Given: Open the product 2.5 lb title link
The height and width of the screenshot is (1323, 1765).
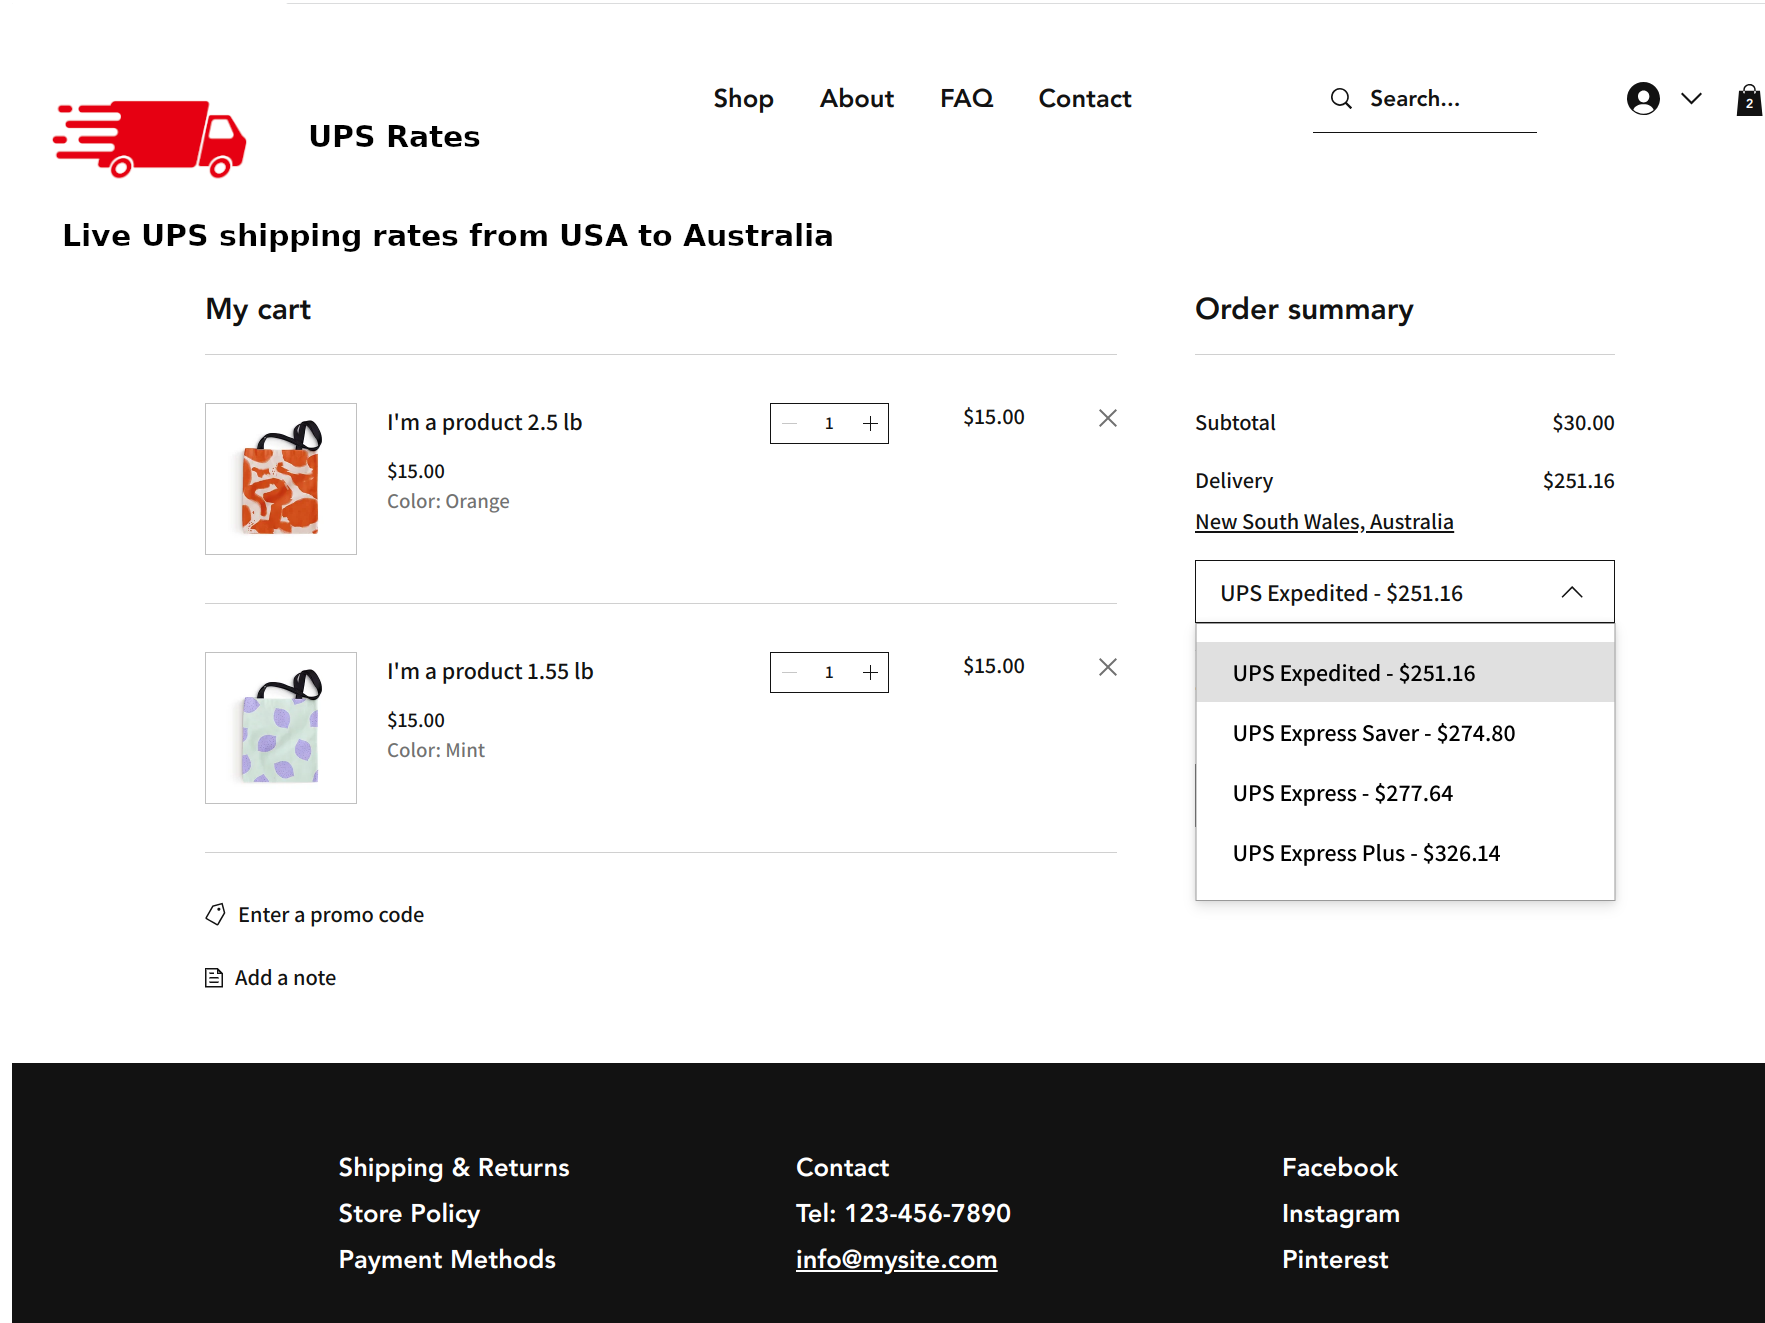Looking at the screenshot, I should click(485, 422).
